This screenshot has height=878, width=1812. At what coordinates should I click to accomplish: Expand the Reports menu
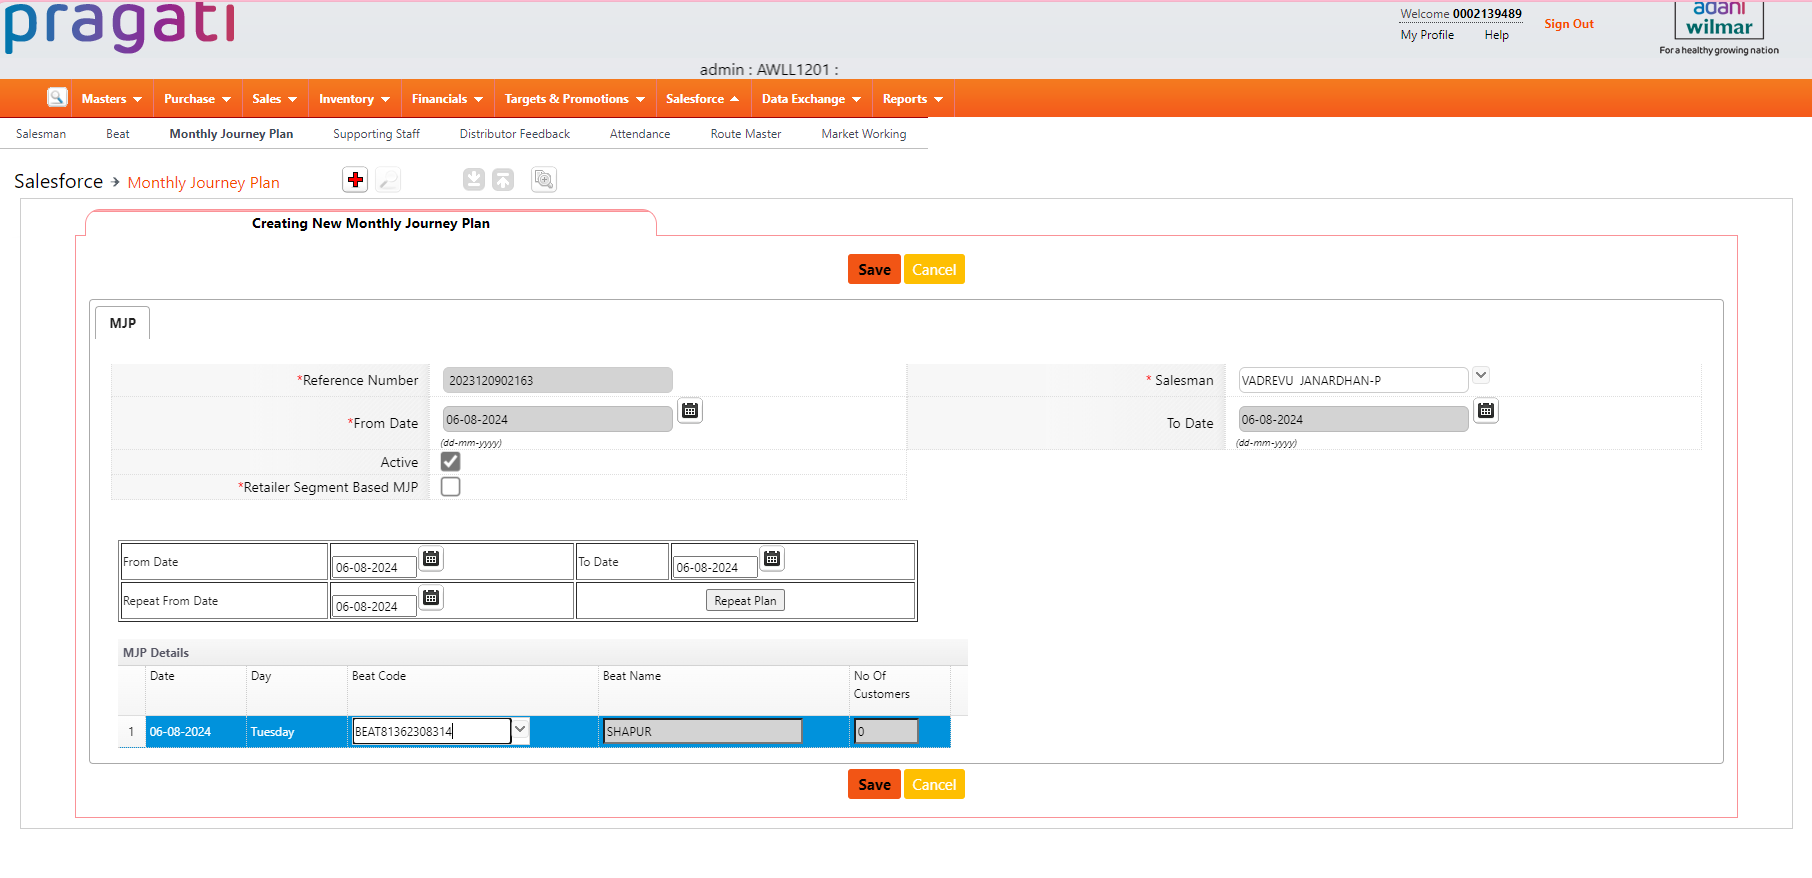pyautogui.click(x=912, y=99)
